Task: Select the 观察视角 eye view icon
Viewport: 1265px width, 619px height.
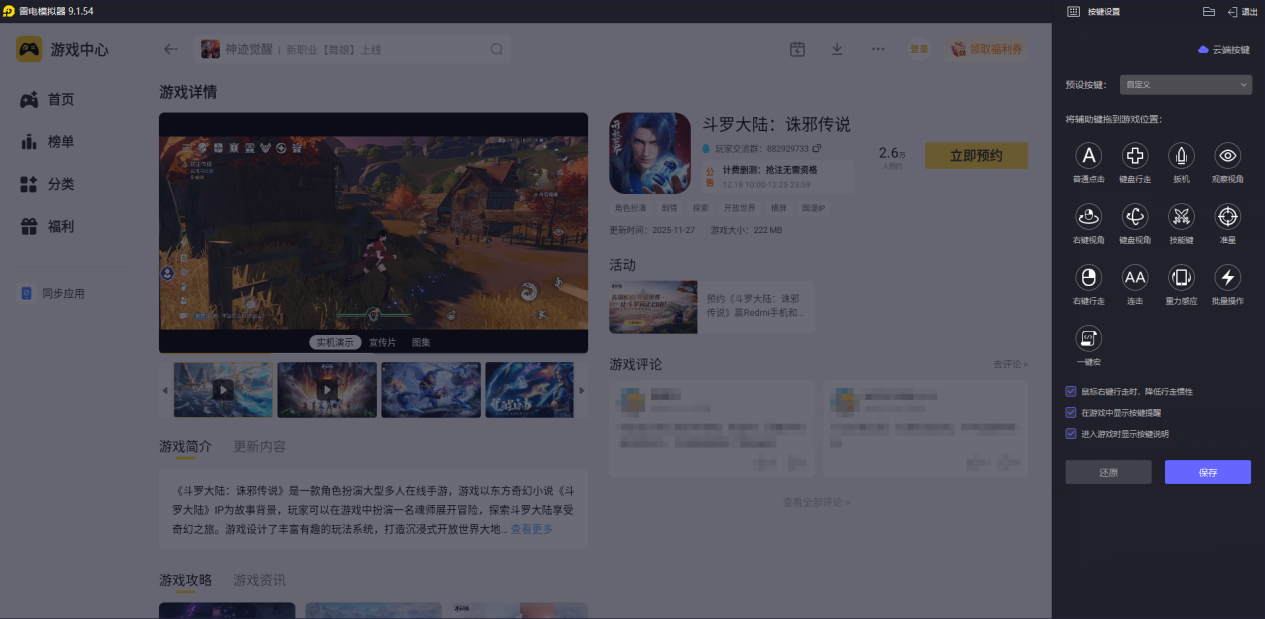Action: coord(1228,155)
